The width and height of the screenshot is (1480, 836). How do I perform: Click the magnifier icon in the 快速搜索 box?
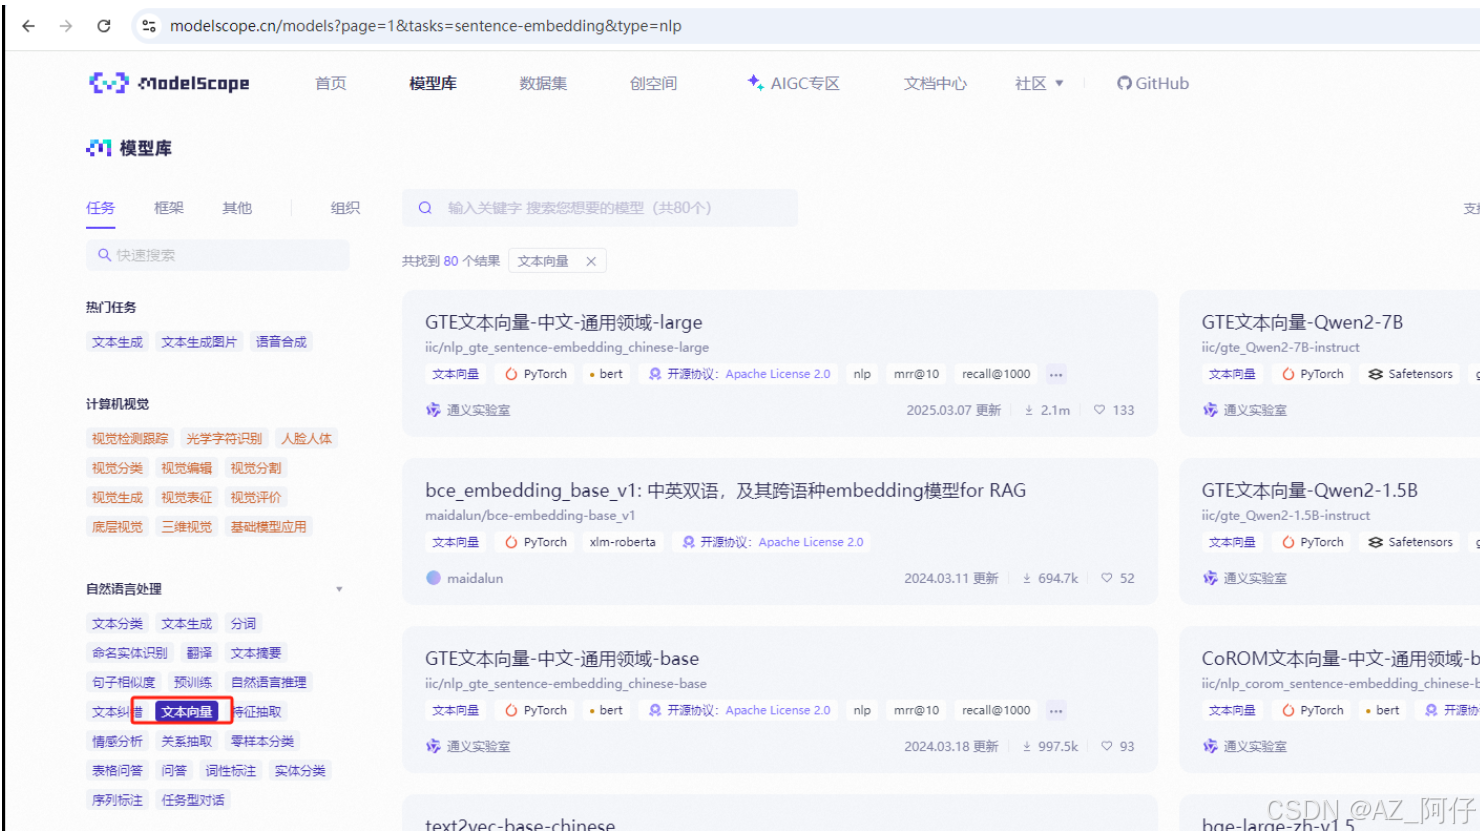(104, 255)
